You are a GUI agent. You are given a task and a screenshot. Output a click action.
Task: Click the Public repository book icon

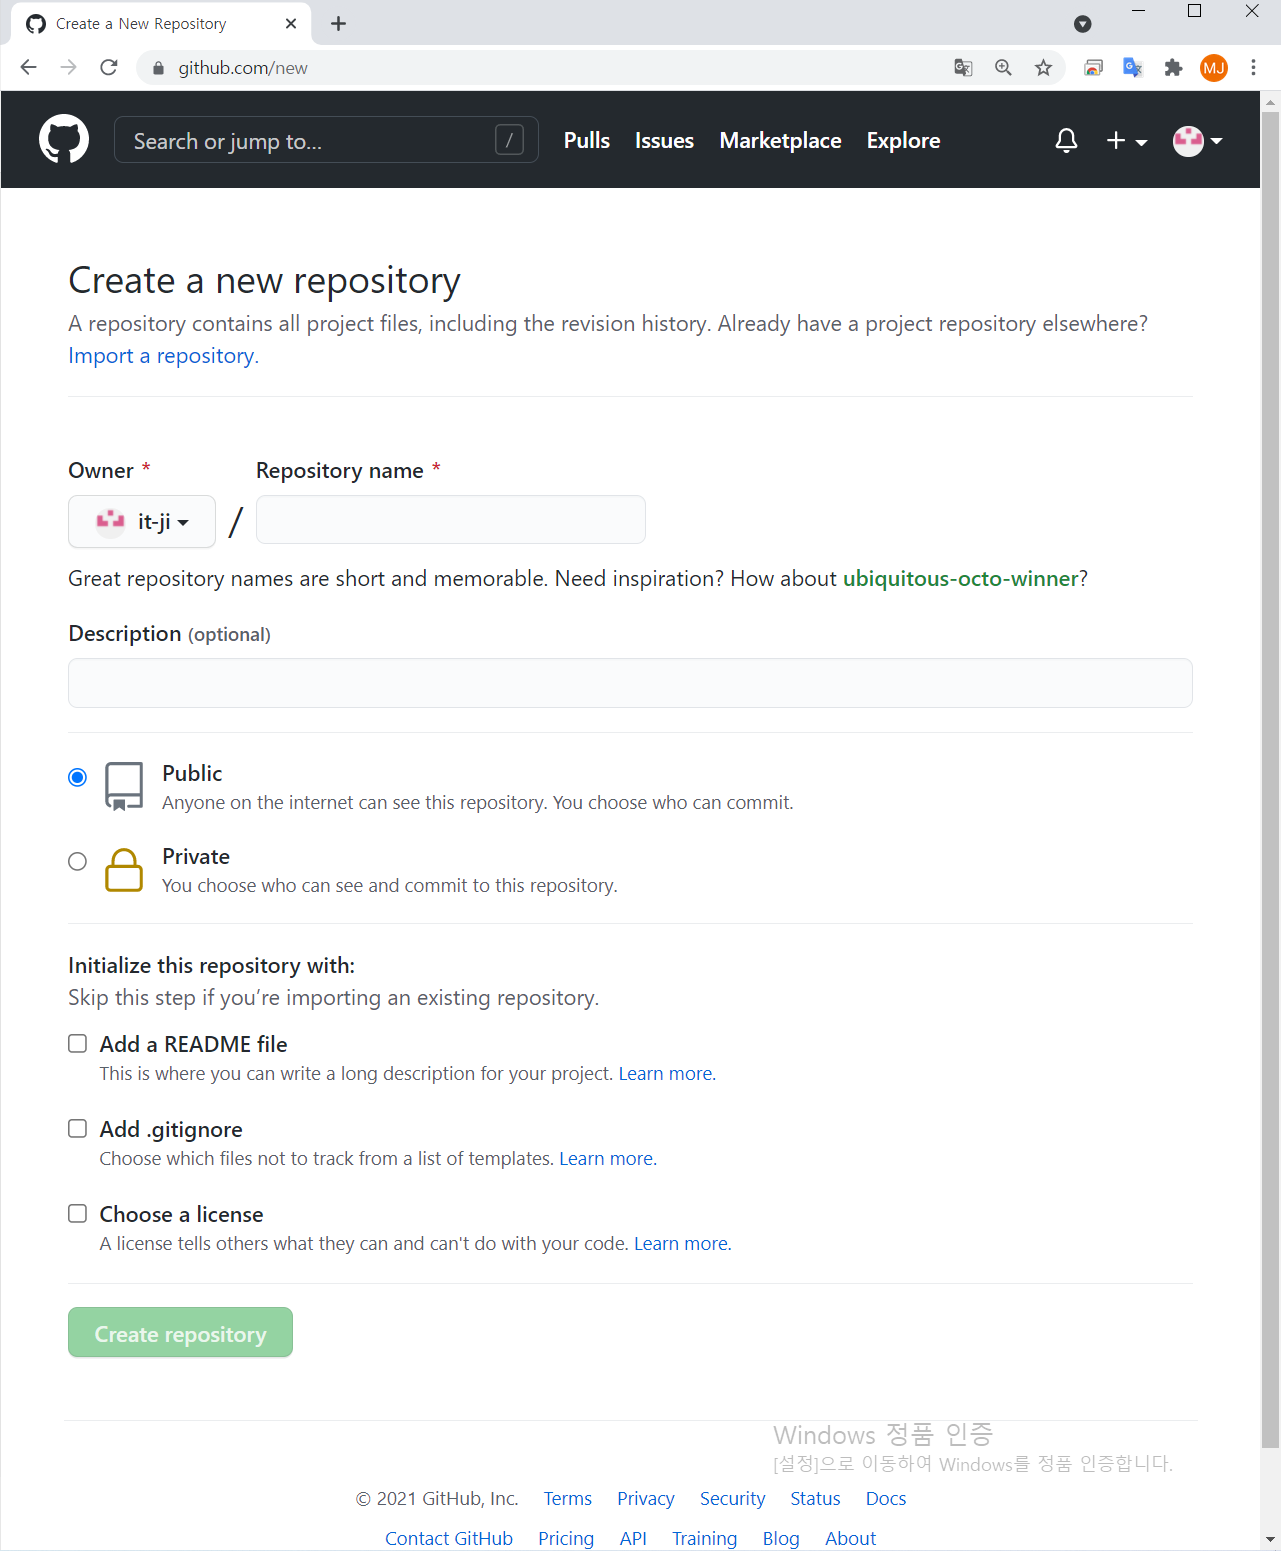click(124, 787)
